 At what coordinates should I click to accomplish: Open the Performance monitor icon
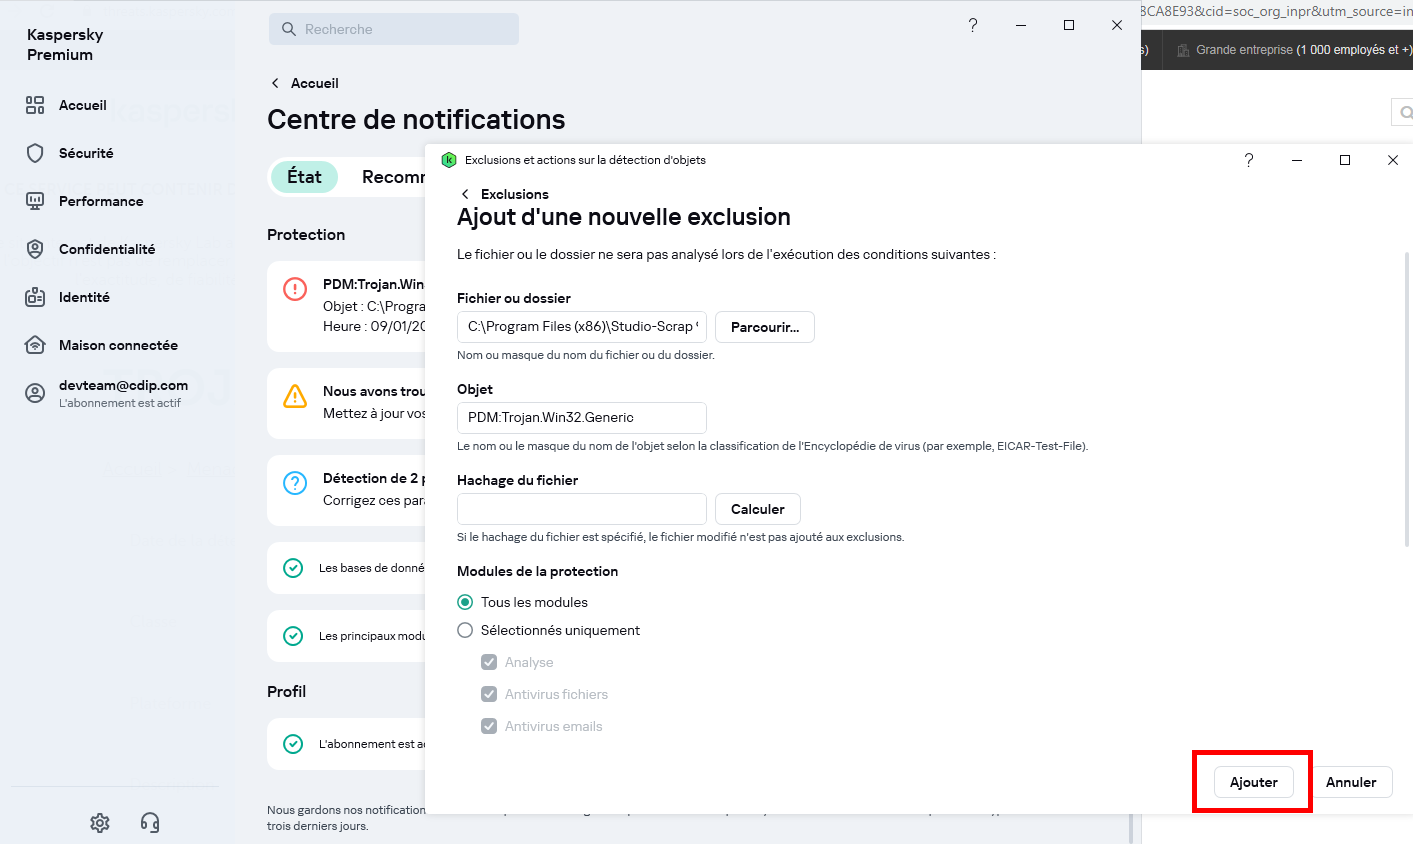click(x=35, y=201)
